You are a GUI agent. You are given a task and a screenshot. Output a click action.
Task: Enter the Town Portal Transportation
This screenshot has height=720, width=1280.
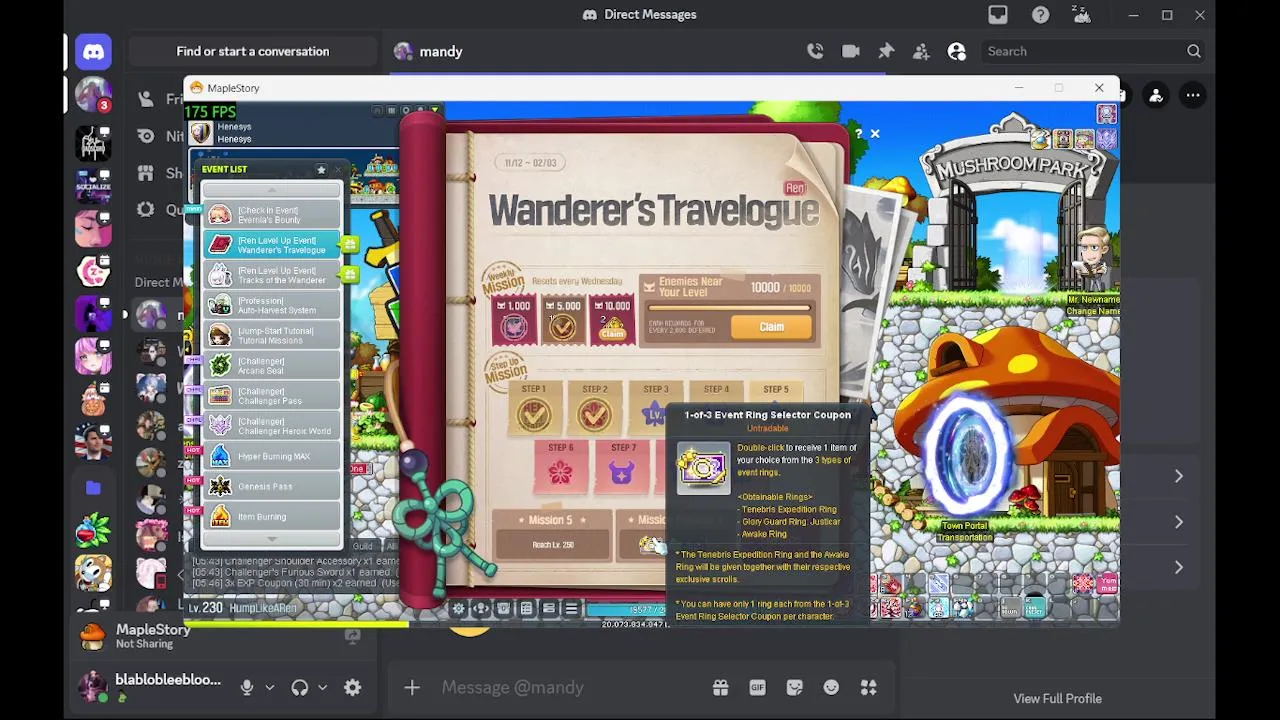click(965, 455)
